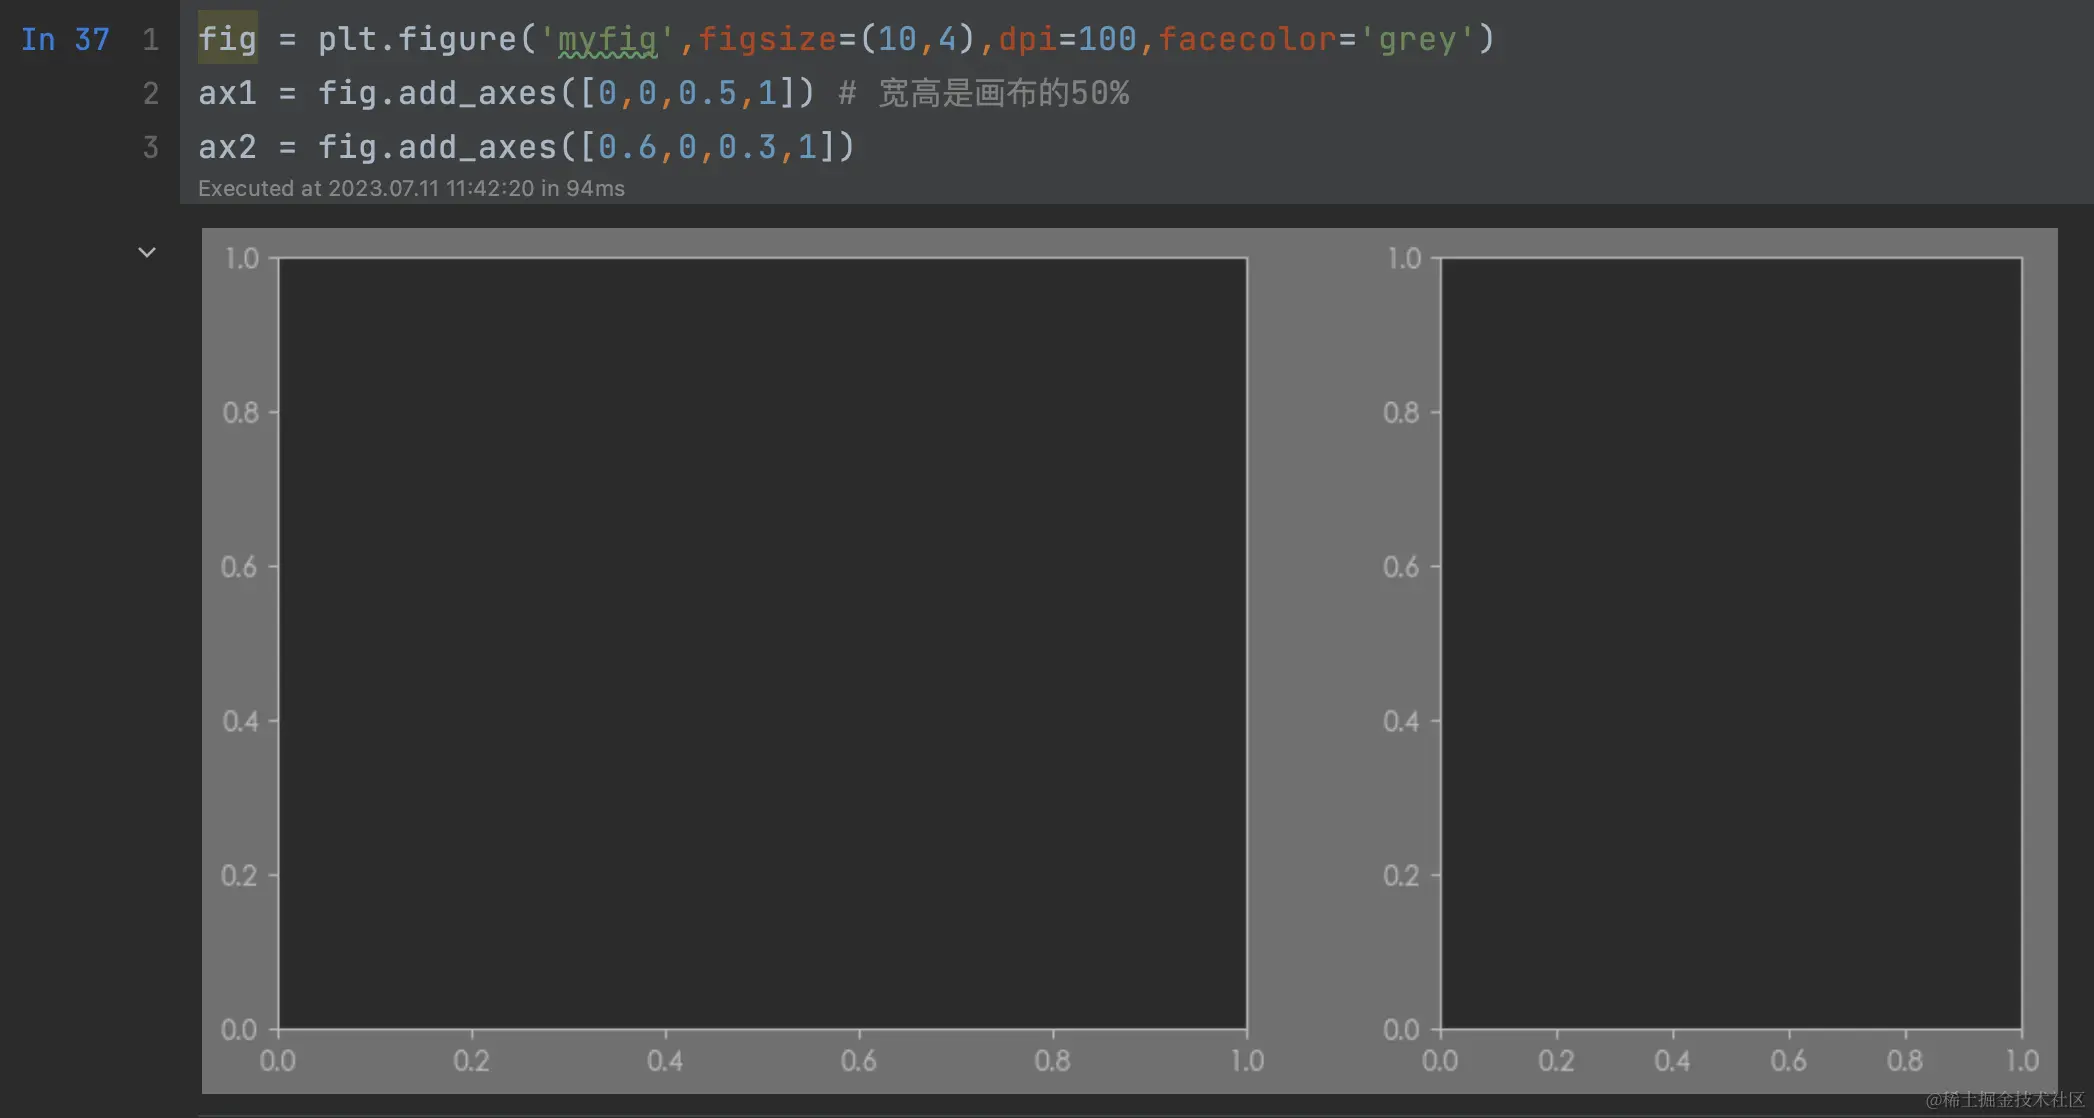The width and height of the screenshot is (2094, 1118).
Task: Click the 'myfig' string in code
Action: click(x=607, y=40)
